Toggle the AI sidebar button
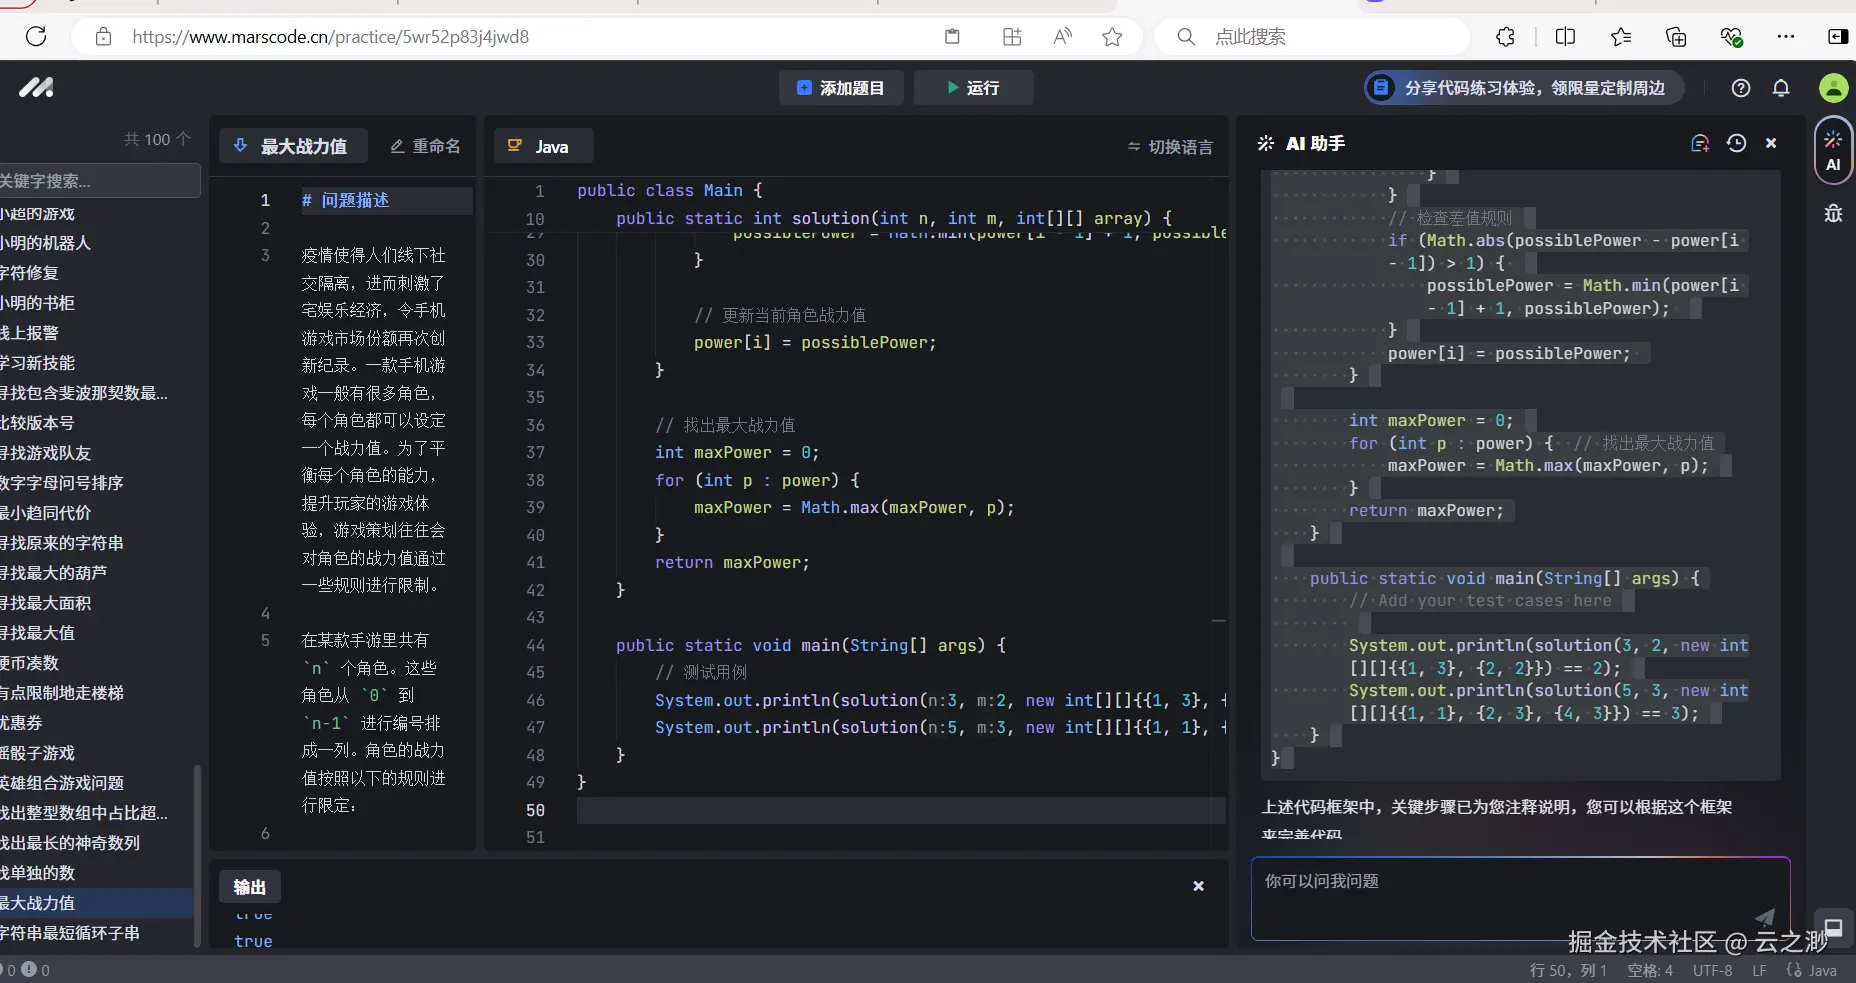The width and height of the screenshot is (1856, 983). coord(1833,151)
